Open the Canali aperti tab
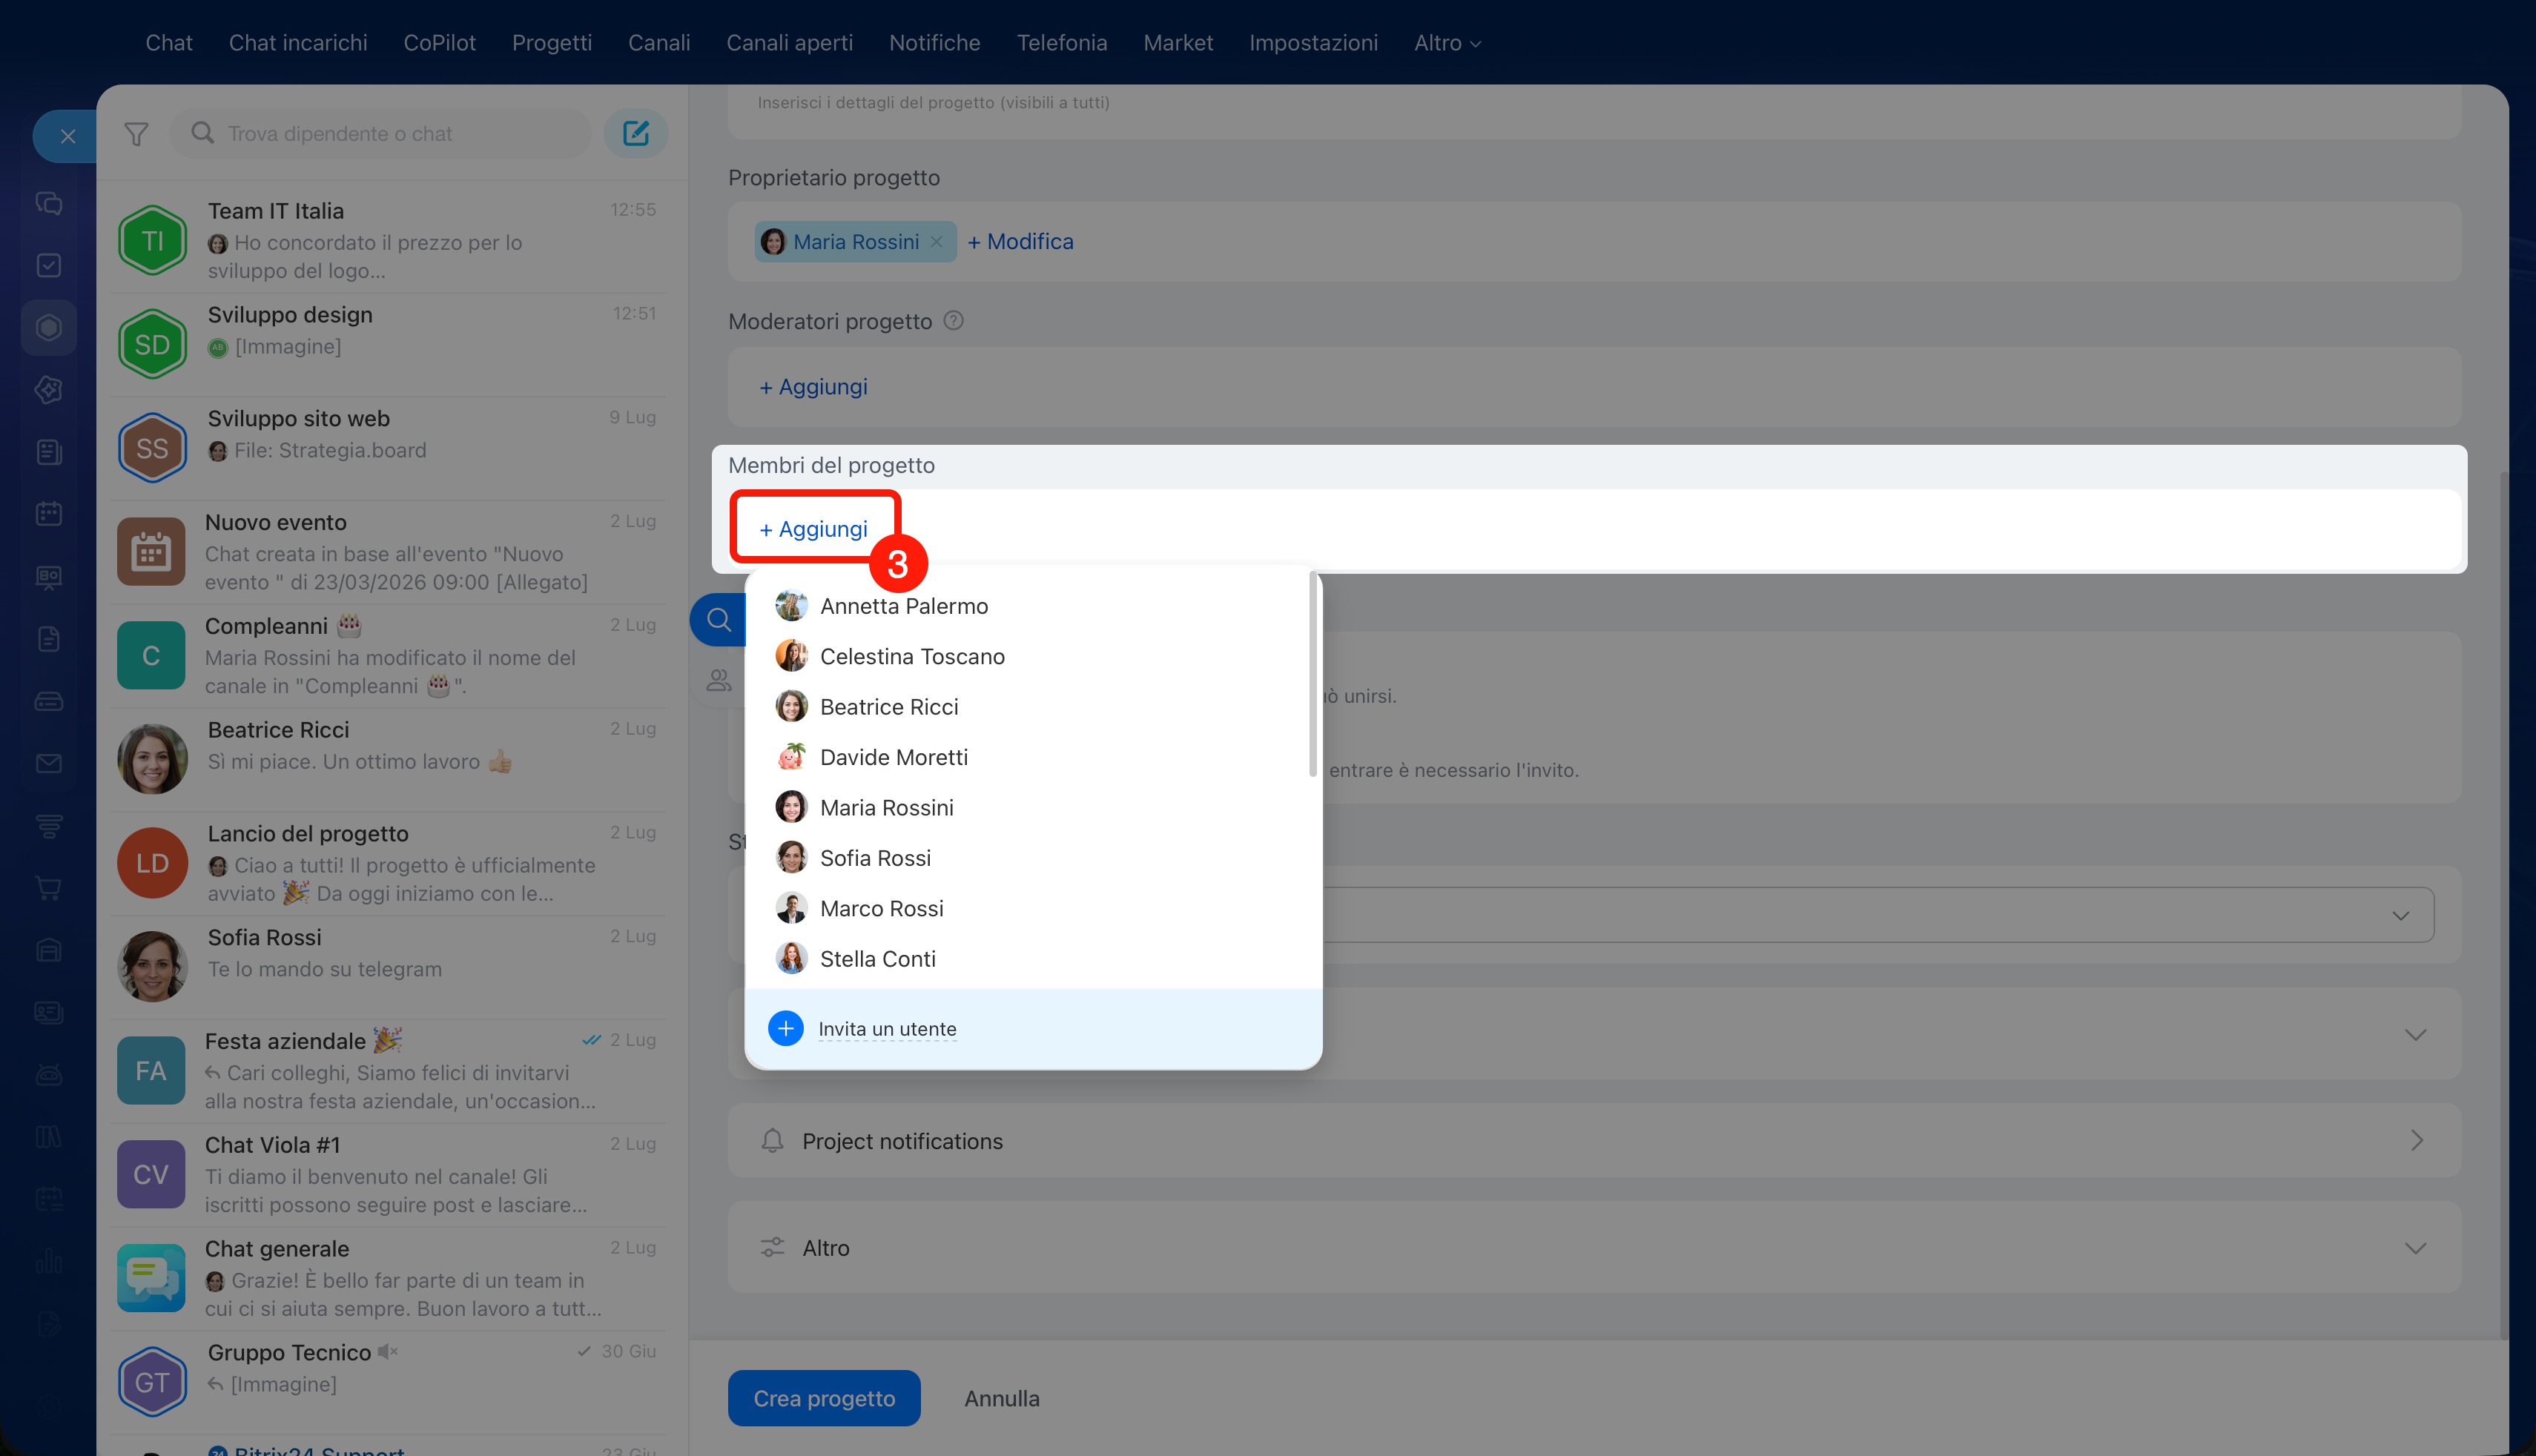Image resolution: width=2536 pixels, height=1456 pixels. click(790, 43)
